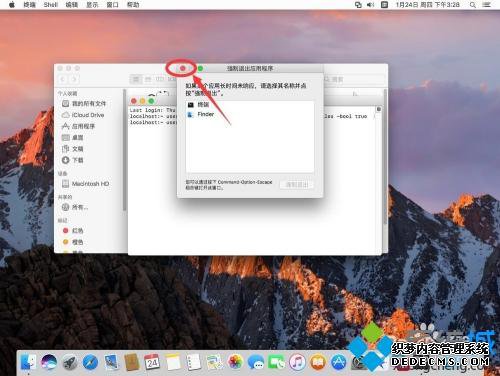Viewport: 500px width, 376px height.
Task: Open Photos app in the Dock
Action: coord(235,362)
